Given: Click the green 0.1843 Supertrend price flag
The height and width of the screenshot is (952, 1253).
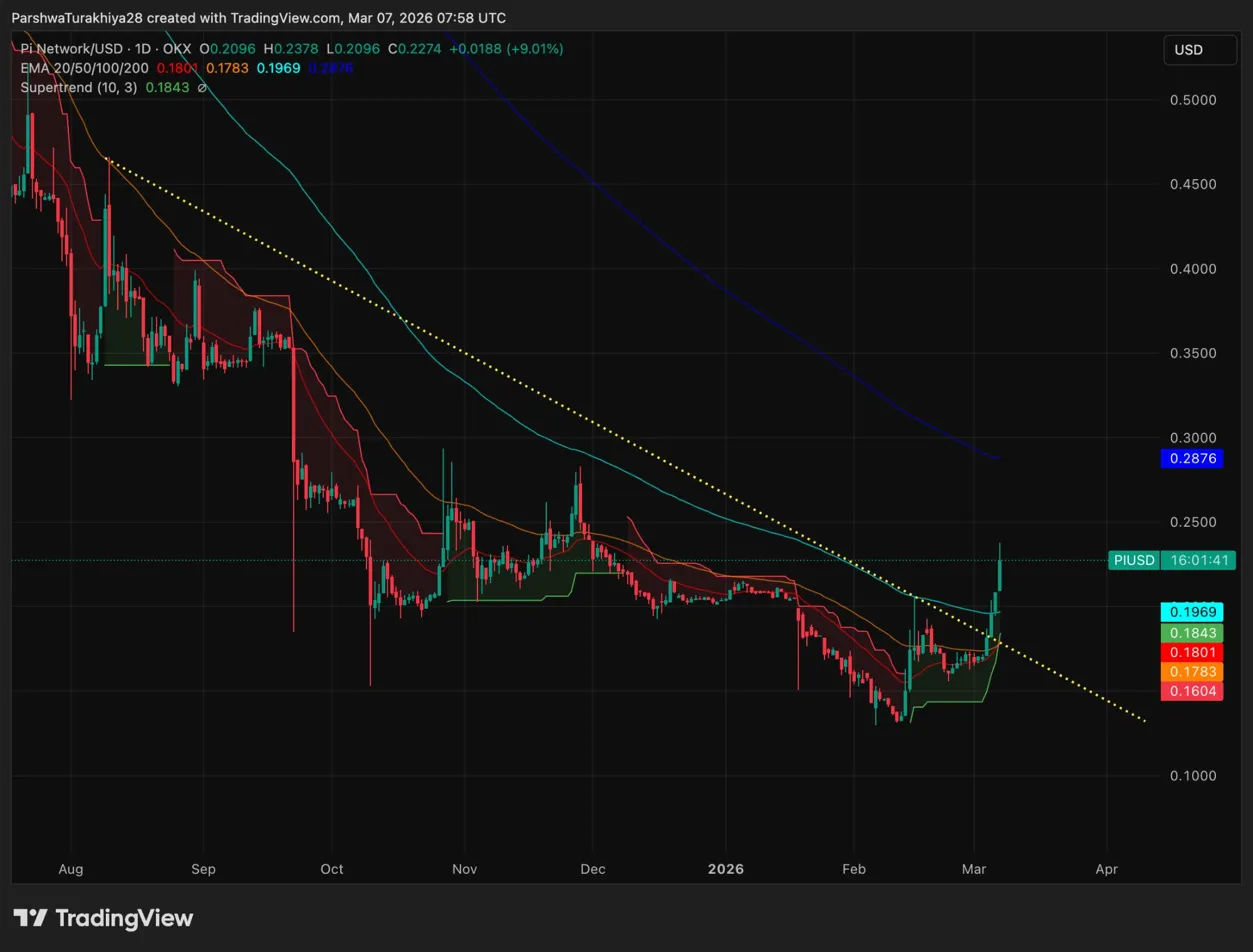Looking at the screenshot, I should [1192, 632].
